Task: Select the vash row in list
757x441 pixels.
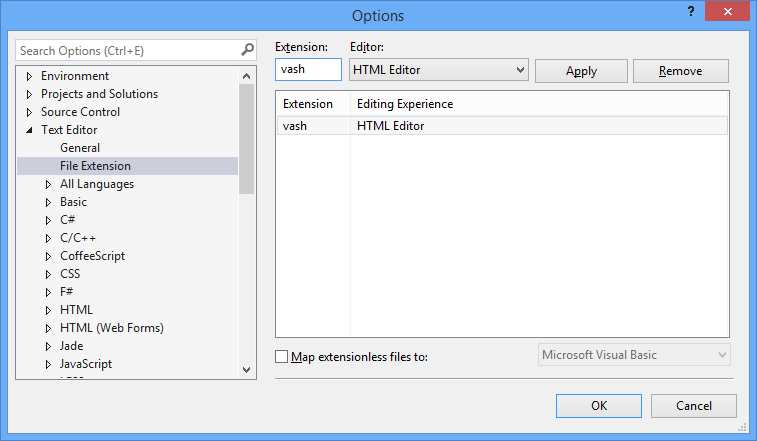Action: point(502,126)
